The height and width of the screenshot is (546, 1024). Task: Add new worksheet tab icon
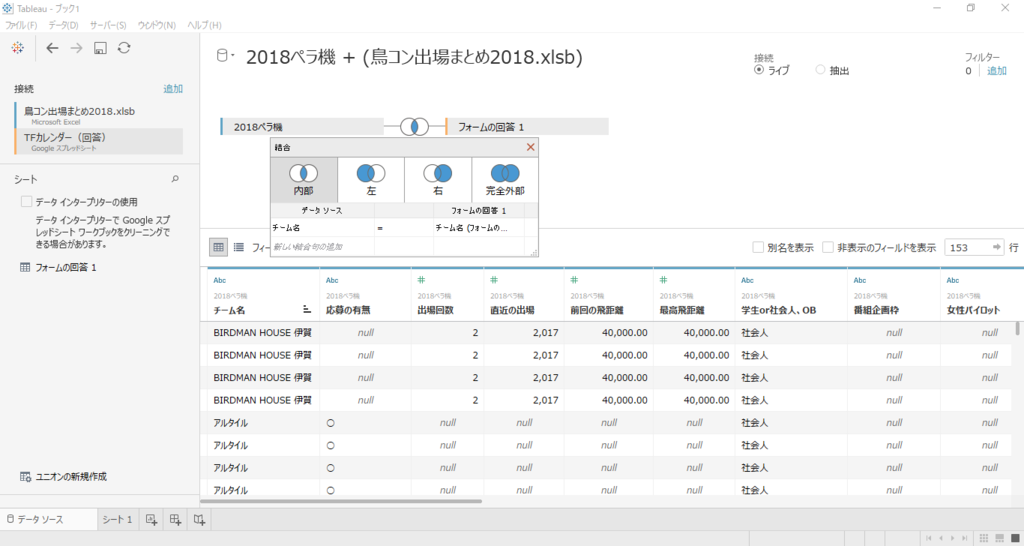point(151,520)
